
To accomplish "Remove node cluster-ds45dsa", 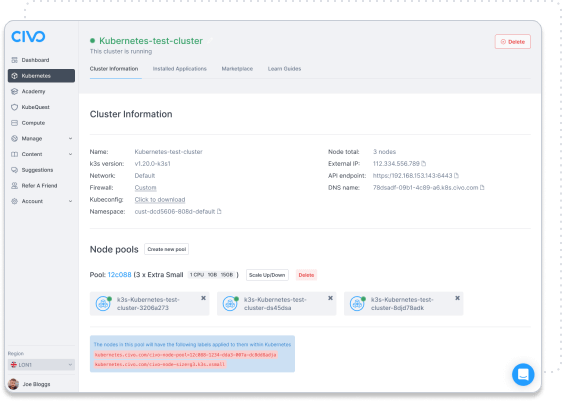I will coord(330,298).
